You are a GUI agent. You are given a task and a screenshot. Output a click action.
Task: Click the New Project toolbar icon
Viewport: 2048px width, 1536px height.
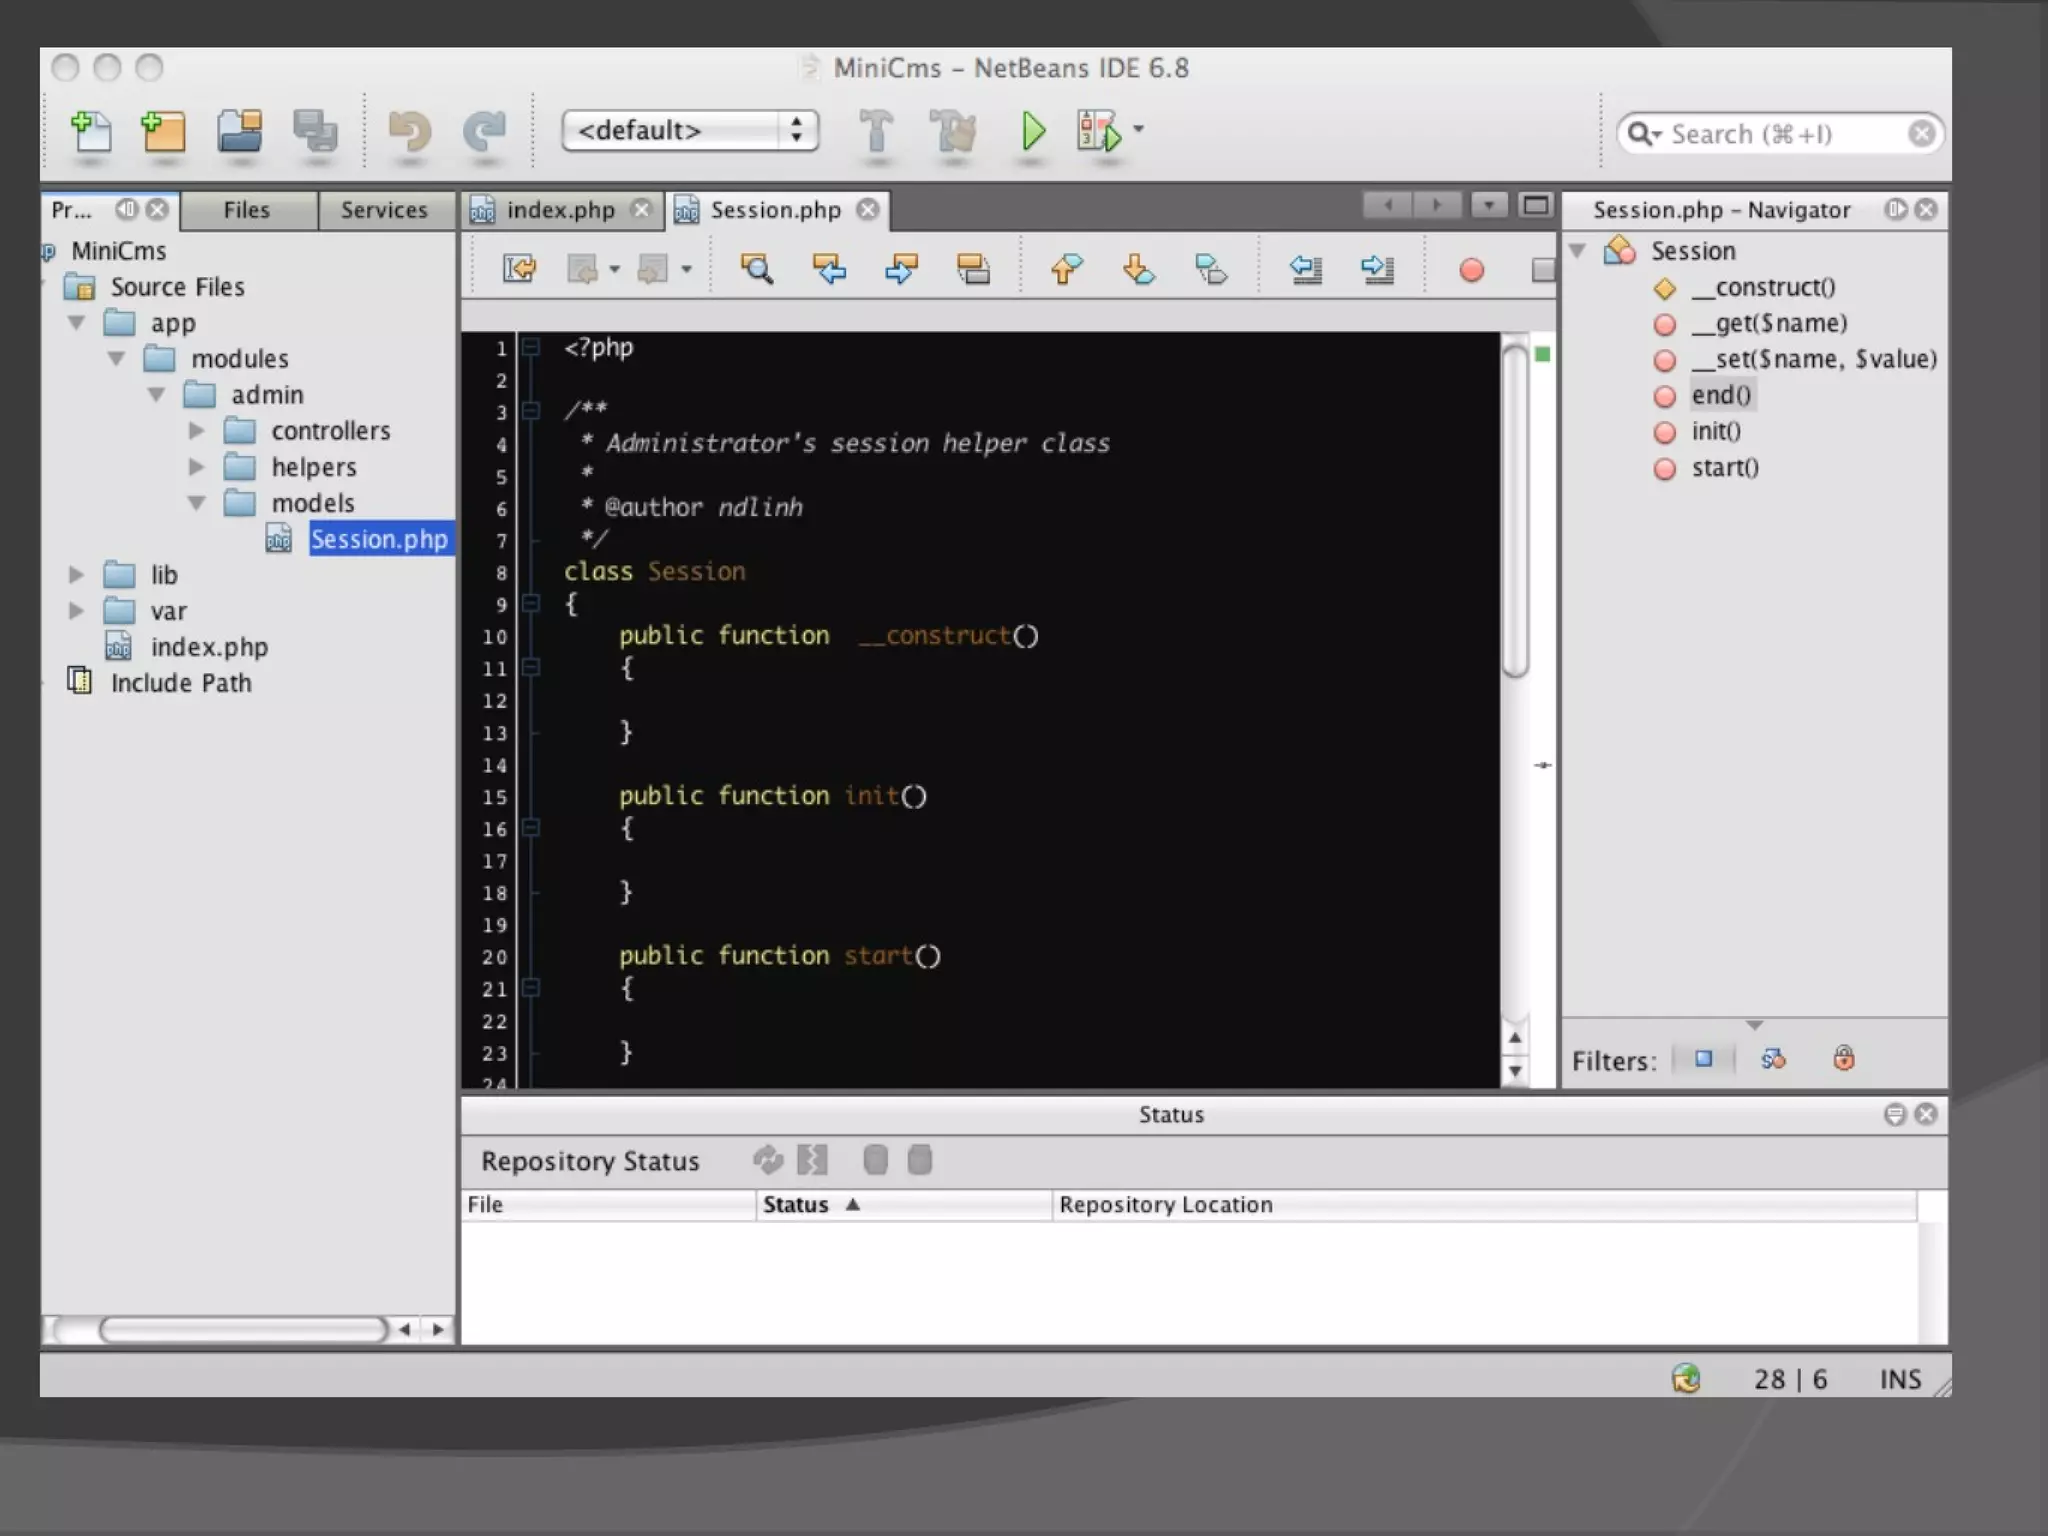[x=164, y=132]
